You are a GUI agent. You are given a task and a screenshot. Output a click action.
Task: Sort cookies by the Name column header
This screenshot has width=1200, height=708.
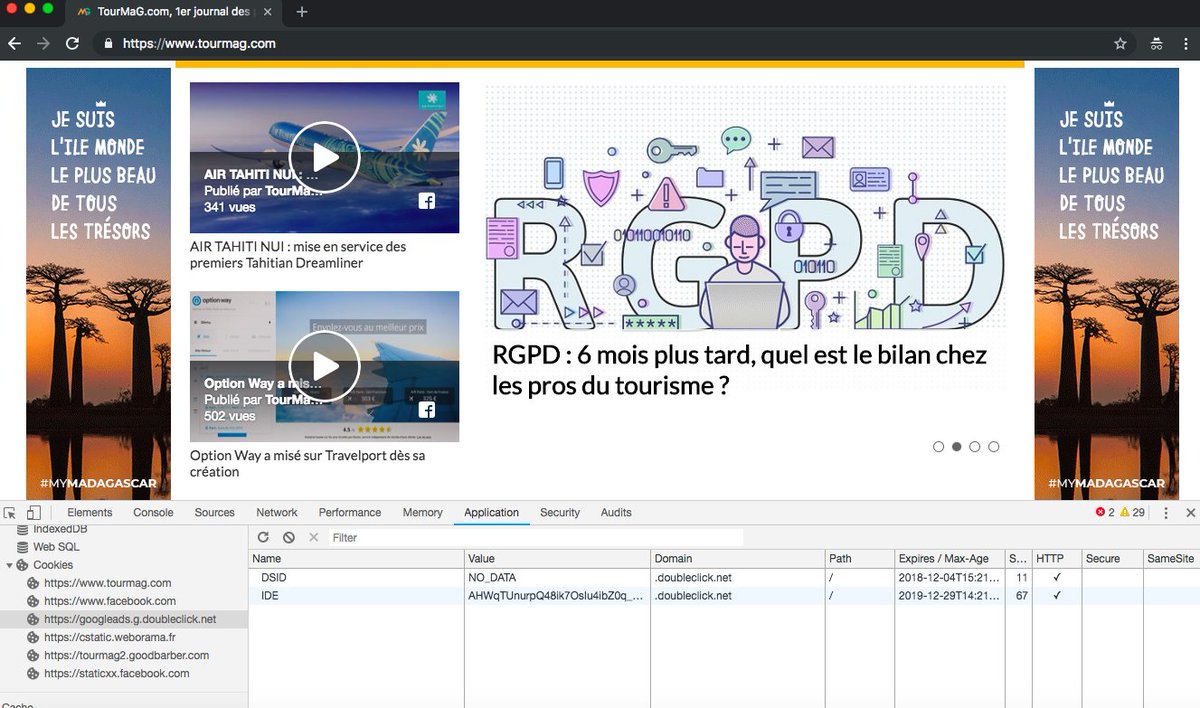357,558
